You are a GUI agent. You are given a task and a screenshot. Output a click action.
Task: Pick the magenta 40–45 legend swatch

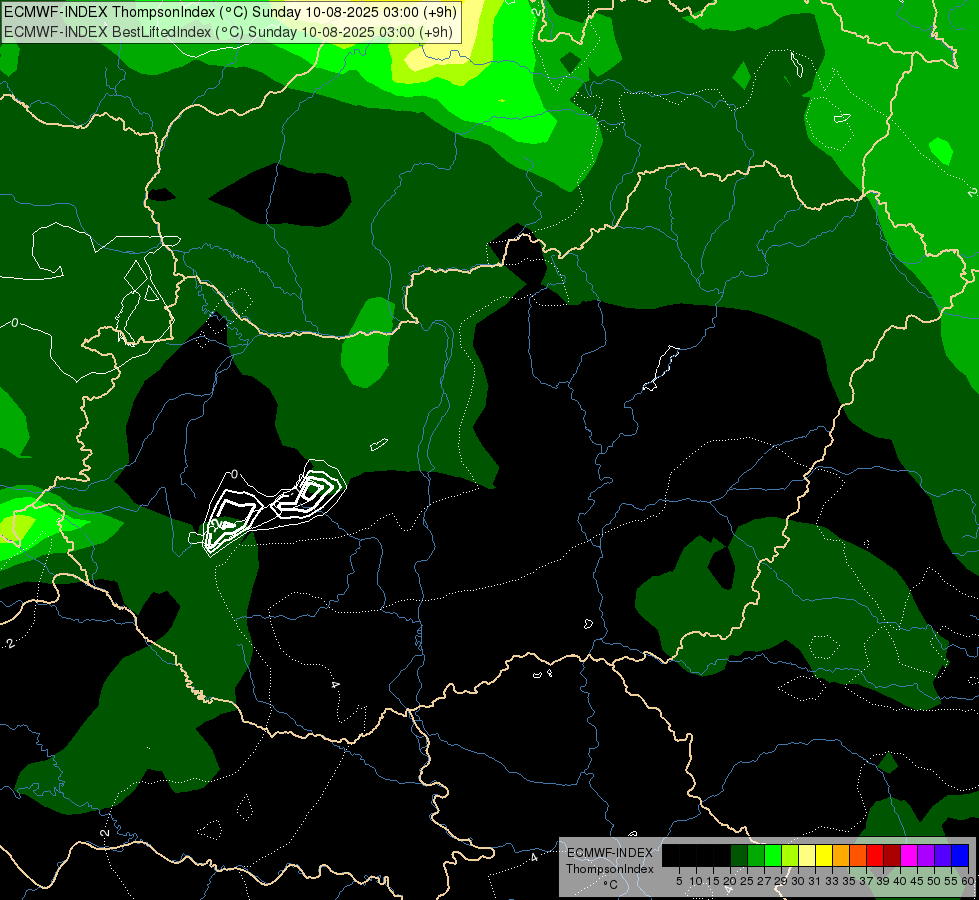point(909,855)
